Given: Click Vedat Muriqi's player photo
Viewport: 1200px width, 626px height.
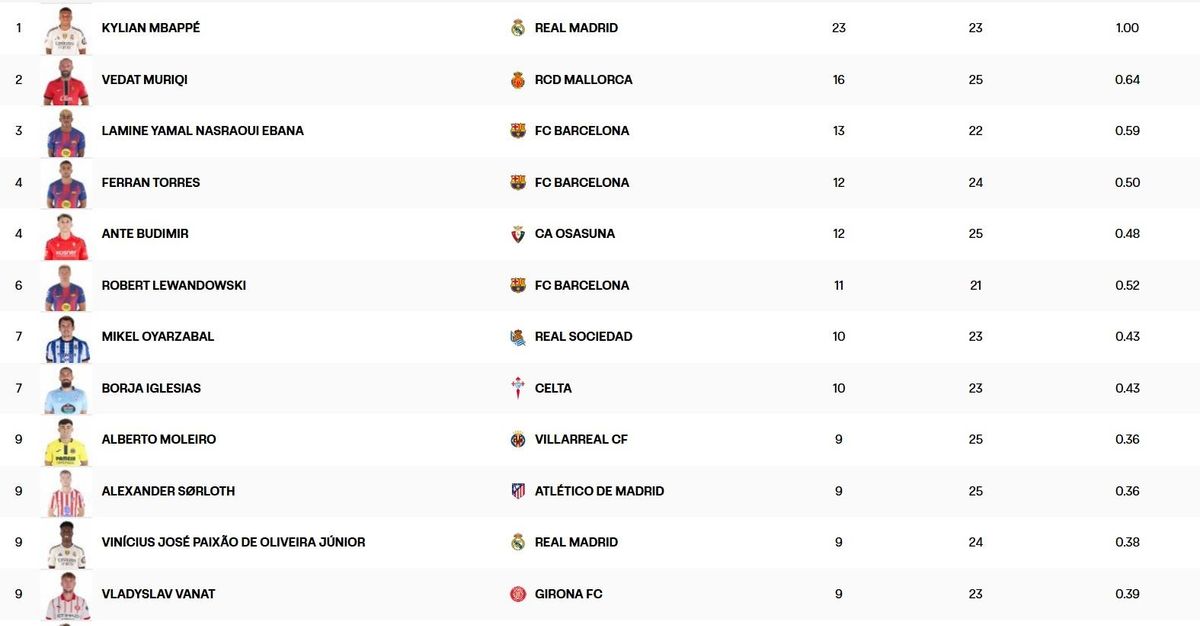Looking at the screenshot, I should pos(67,81).
